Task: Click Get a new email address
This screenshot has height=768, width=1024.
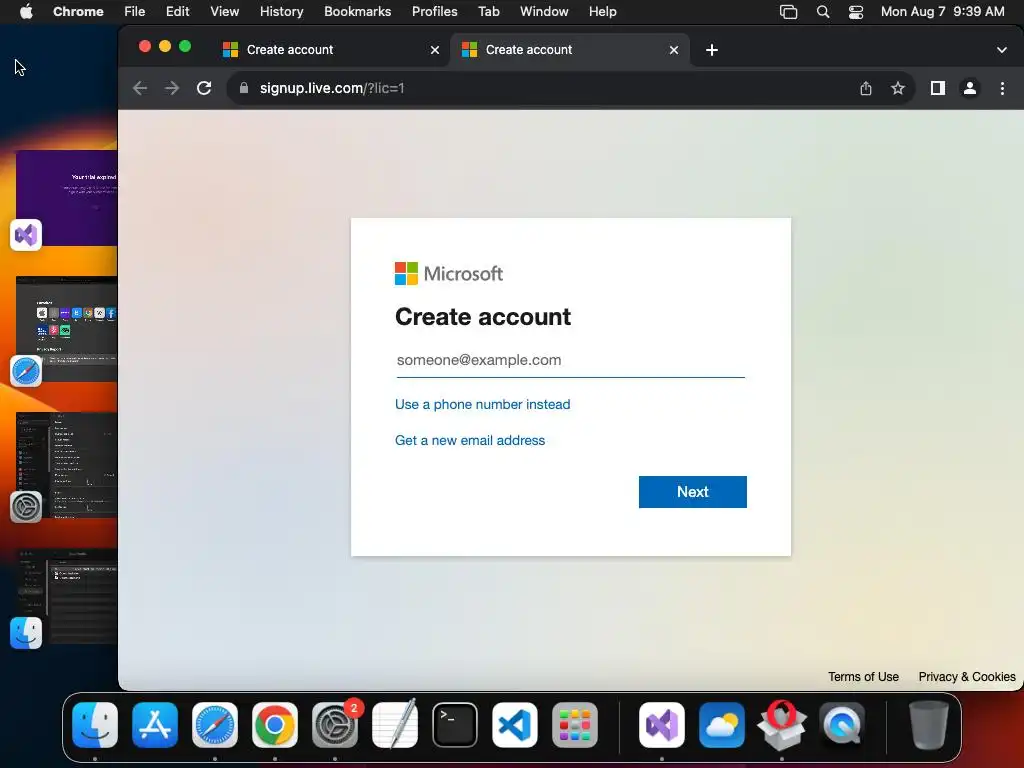Action: [470, 440]
